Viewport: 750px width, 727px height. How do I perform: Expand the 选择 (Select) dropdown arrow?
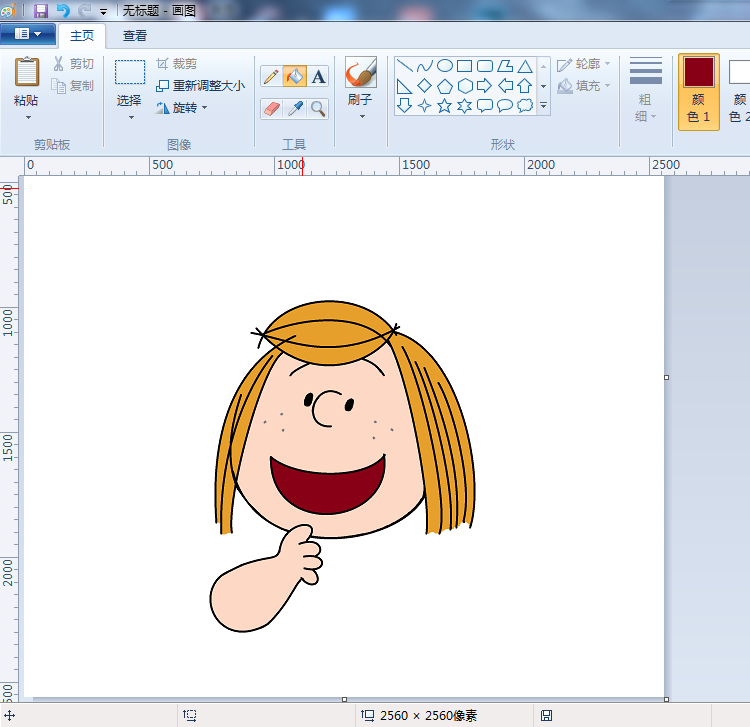coord(130,118)
